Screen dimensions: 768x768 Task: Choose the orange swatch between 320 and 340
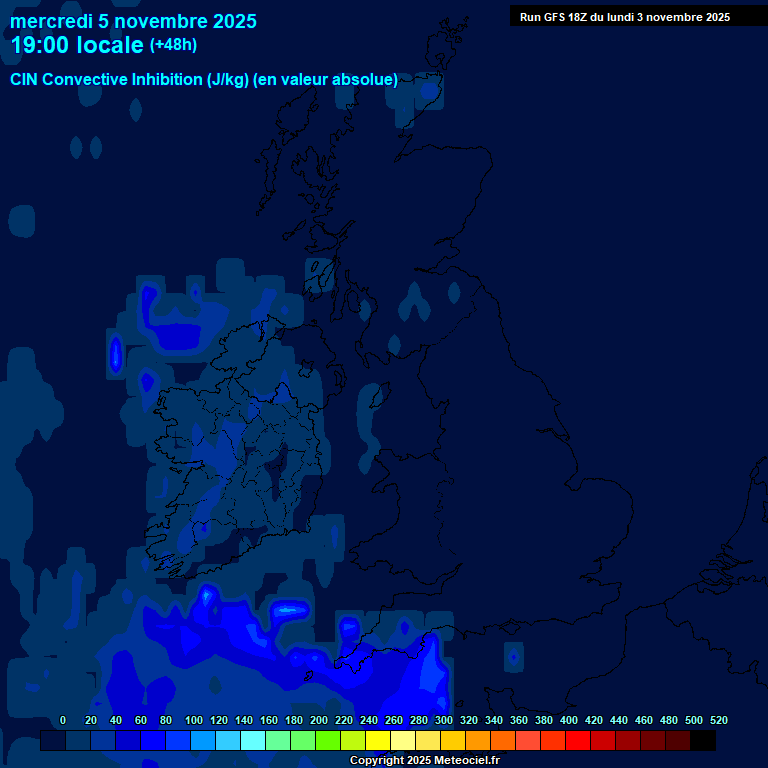478,741
